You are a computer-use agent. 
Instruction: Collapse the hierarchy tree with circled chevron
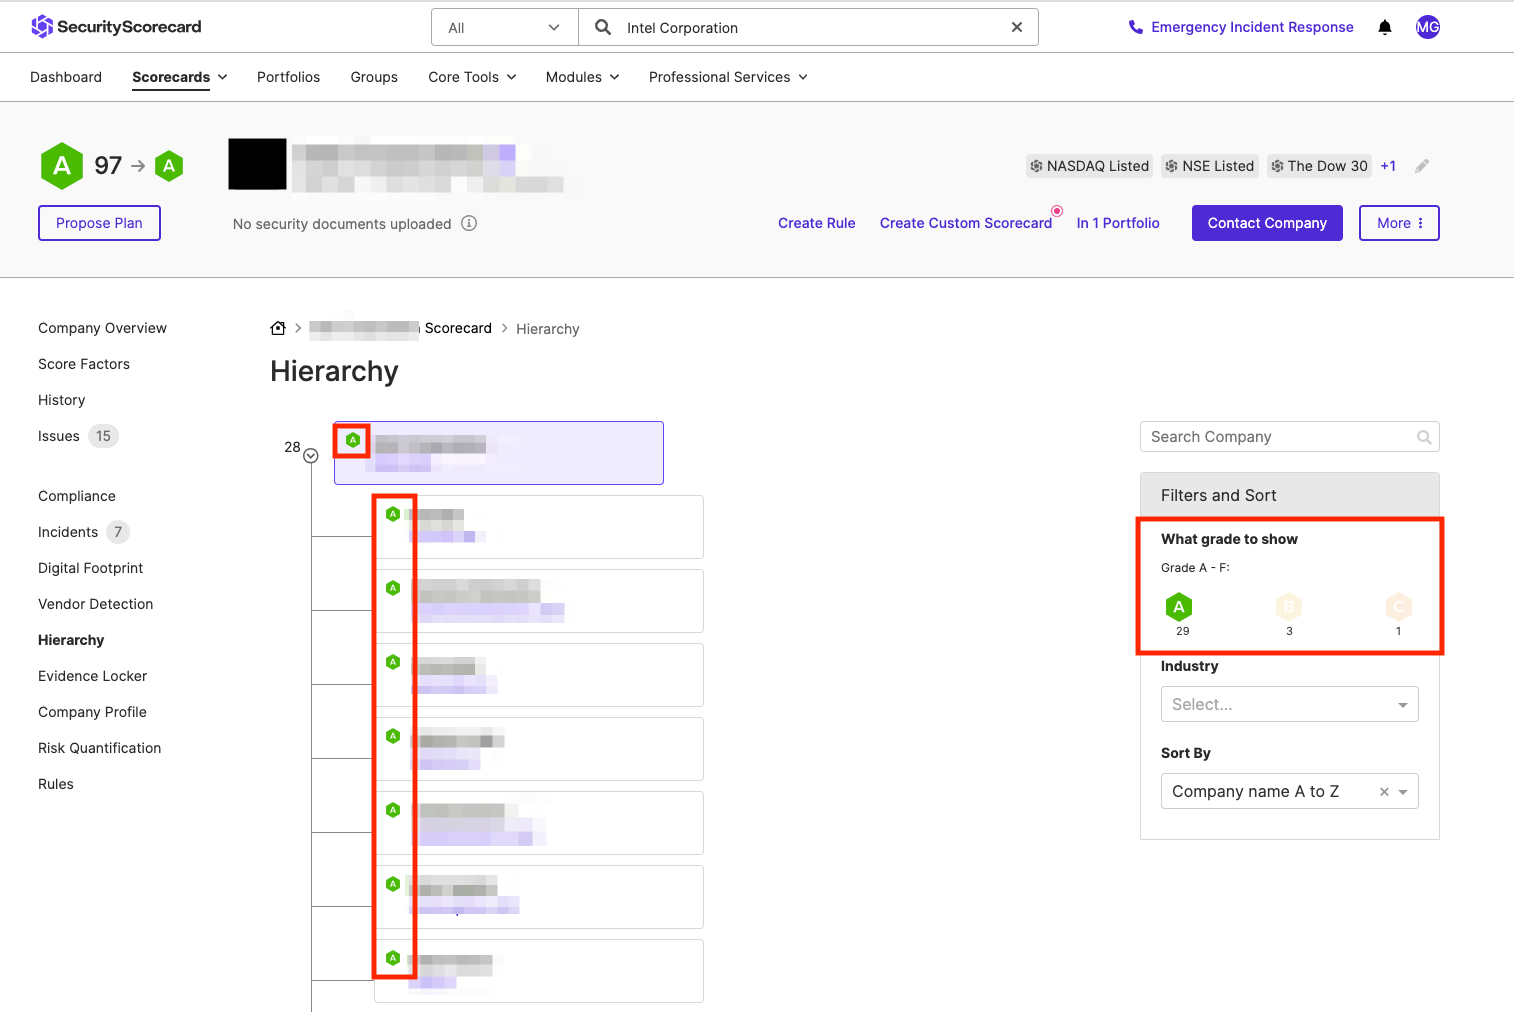point(311,456)
